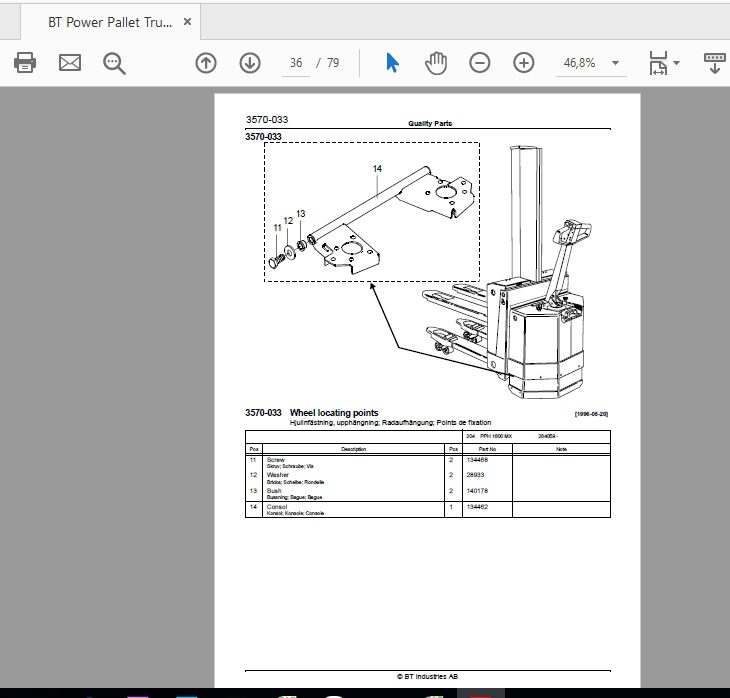
Task: Click part number 134462 for Consol
Action: [x=477, y=507]
